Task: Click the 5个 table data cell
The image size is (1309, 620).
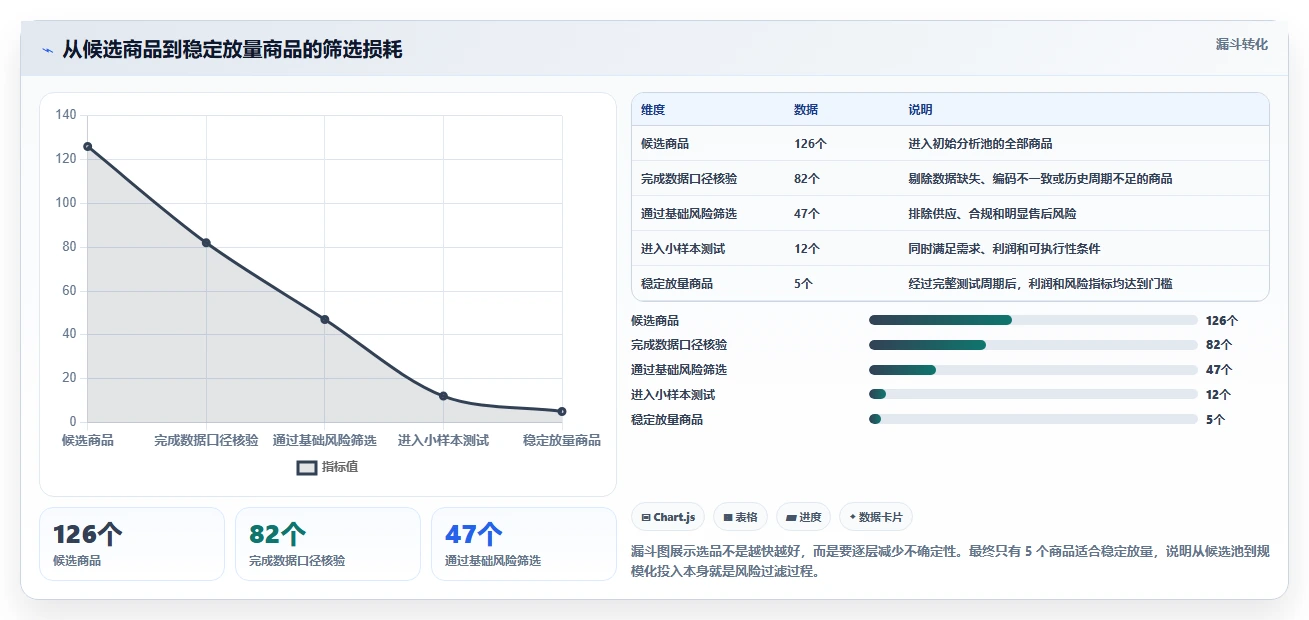Action: coord(803,283)
